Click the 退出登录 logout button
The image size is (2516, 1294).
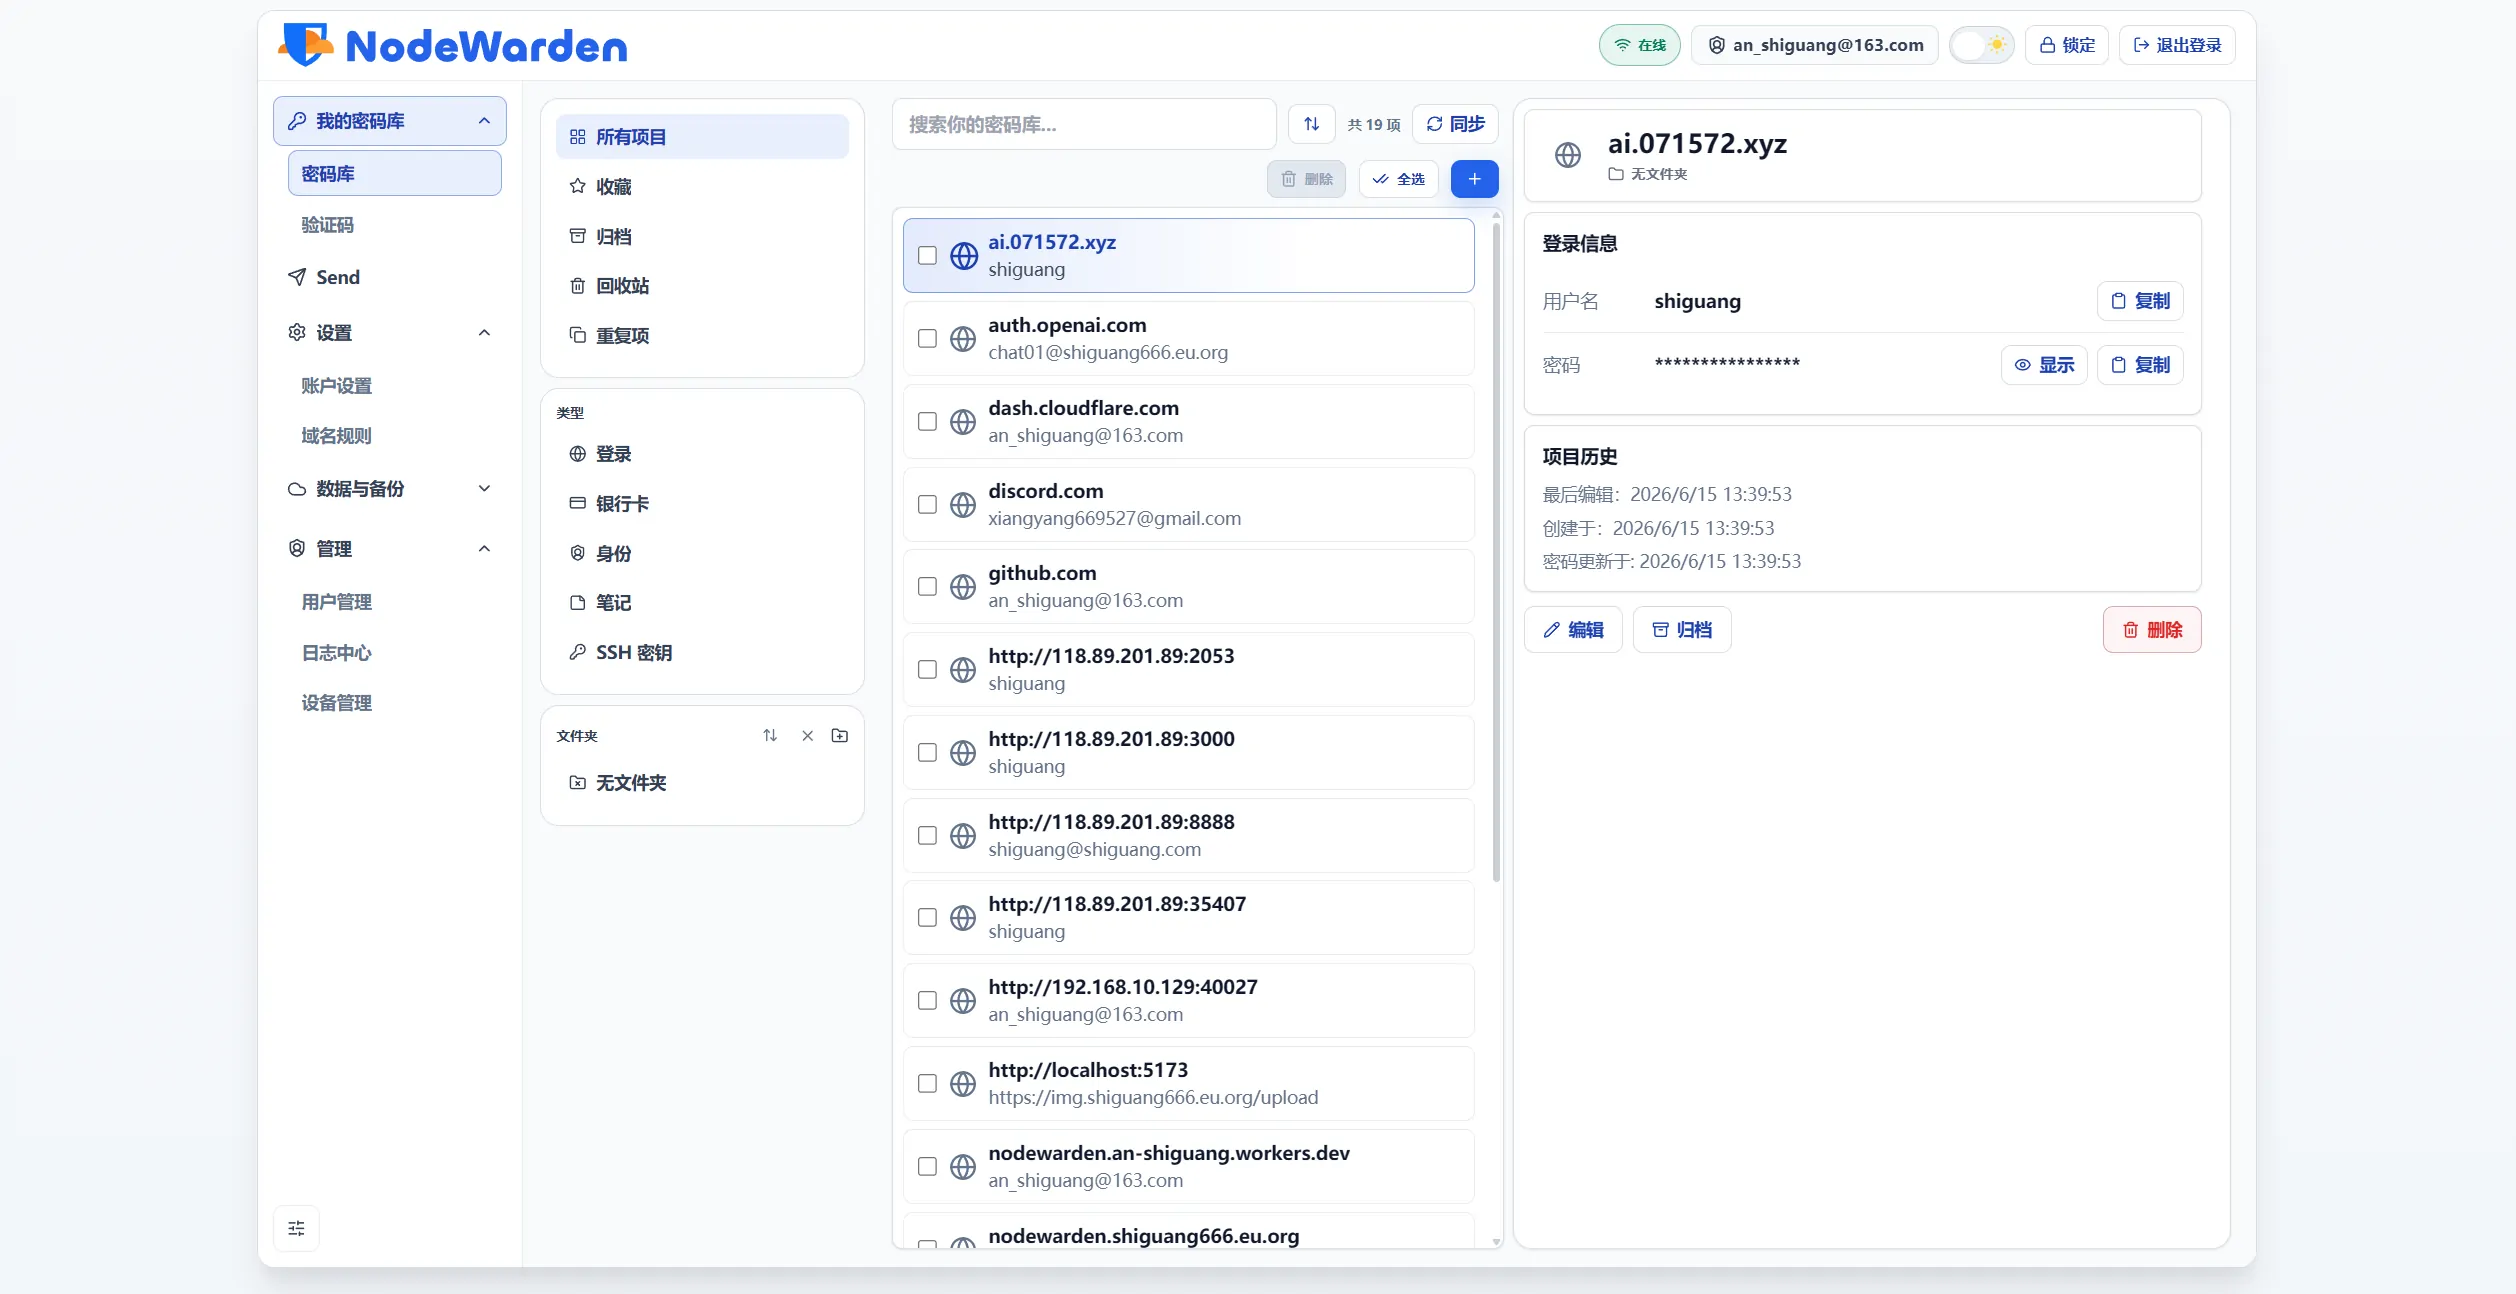(2177, 45)
